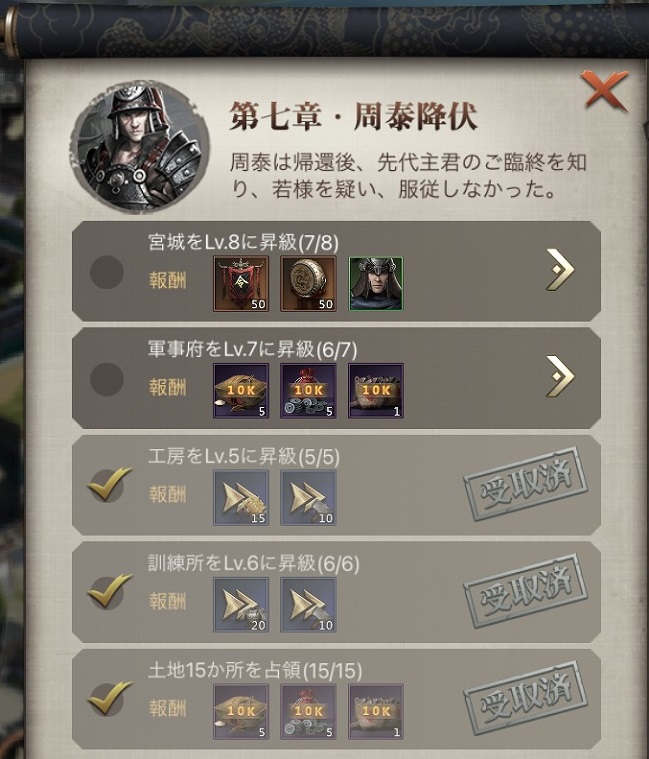This screenshot has height=759, width=649.
Task: Close the chapter scroll with the X
Action: point(604,90)
